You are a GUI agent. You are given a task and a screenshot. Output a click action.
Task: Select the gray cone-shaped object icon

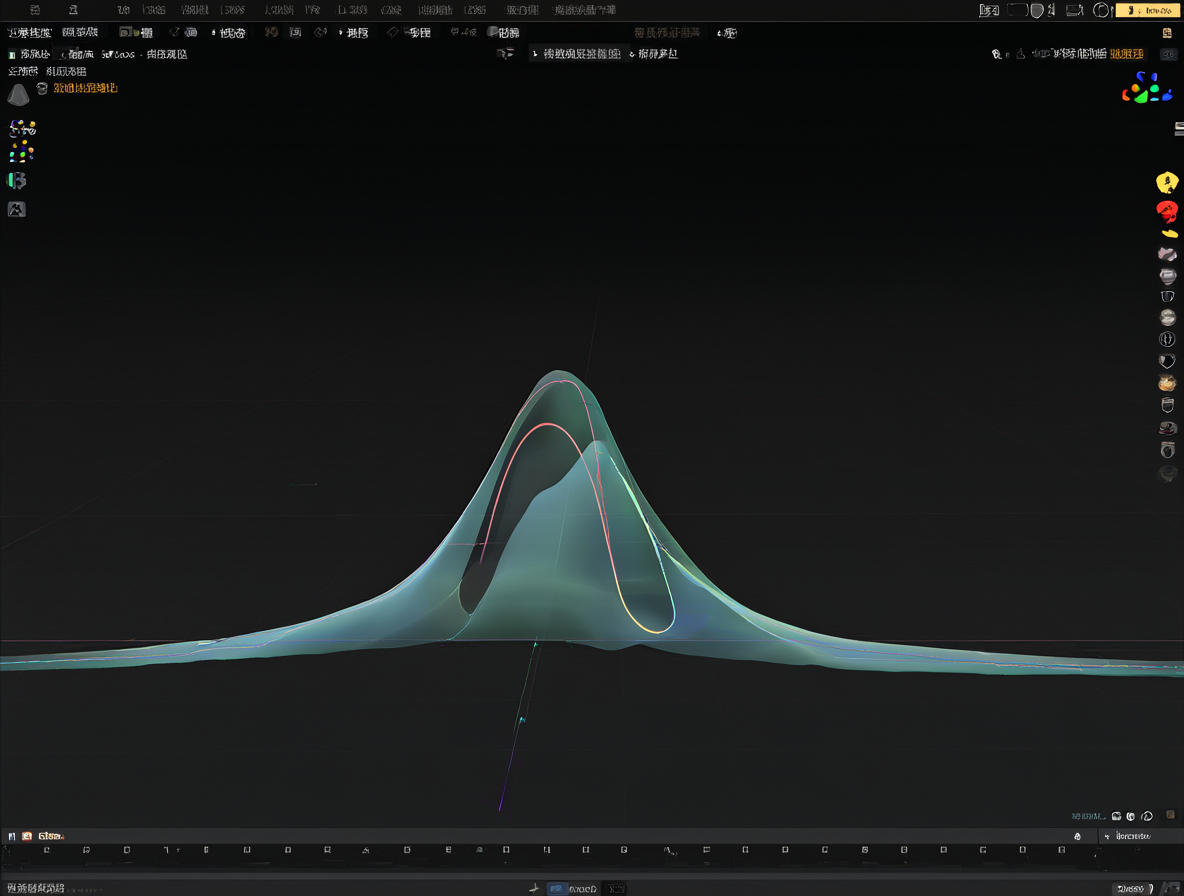pyautogui.click(x=18, y=94)
